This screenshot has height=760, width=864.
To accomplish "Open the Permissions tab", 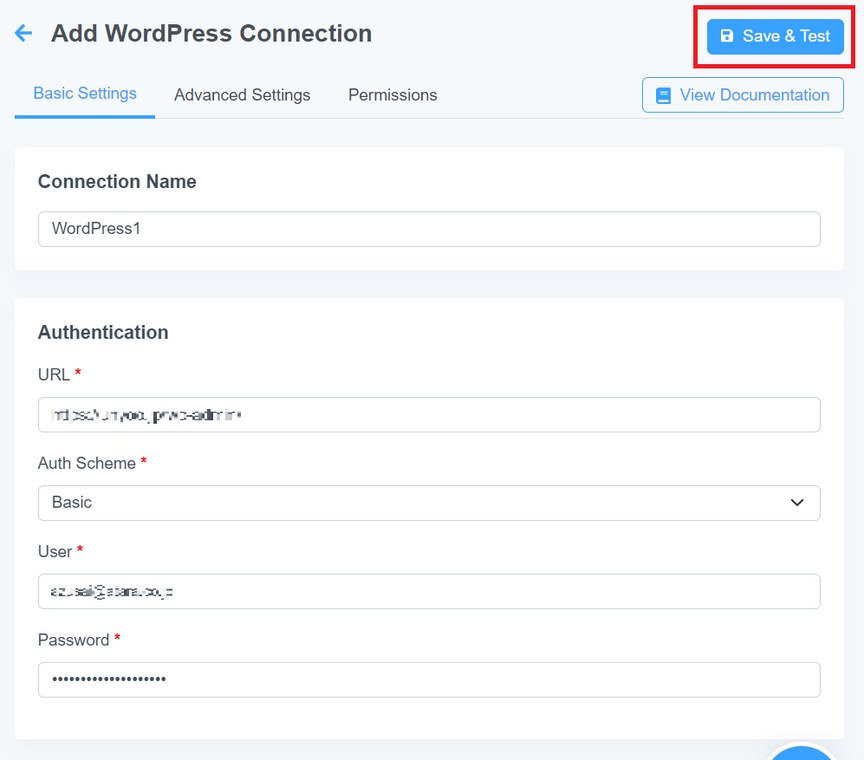I will pyautogui.click(x=392, y=95).
